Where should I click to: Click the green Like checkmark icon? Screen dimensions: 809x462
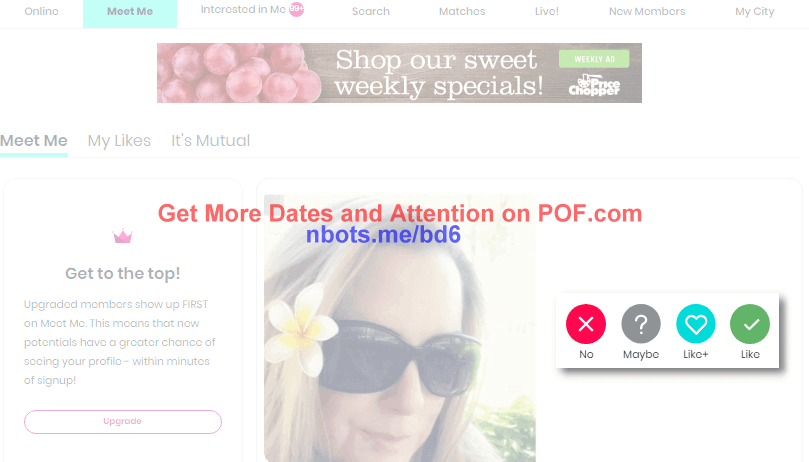(x=750, y=324)
